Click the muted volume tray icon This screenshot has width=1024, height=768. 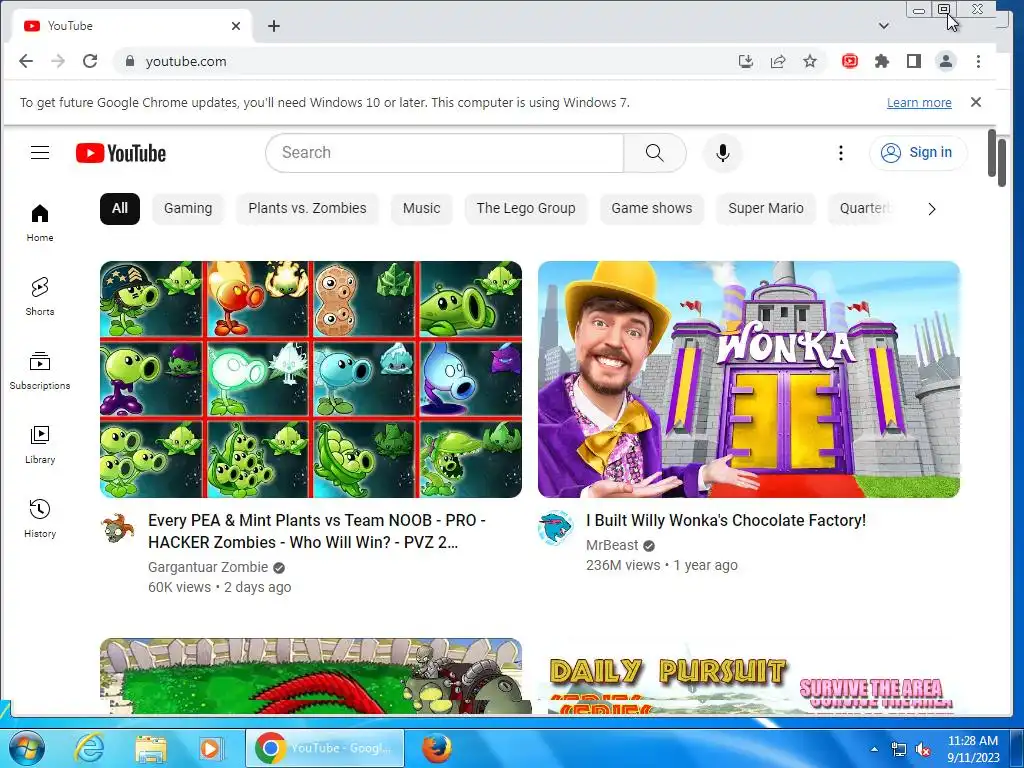click(x=923, y=749)
